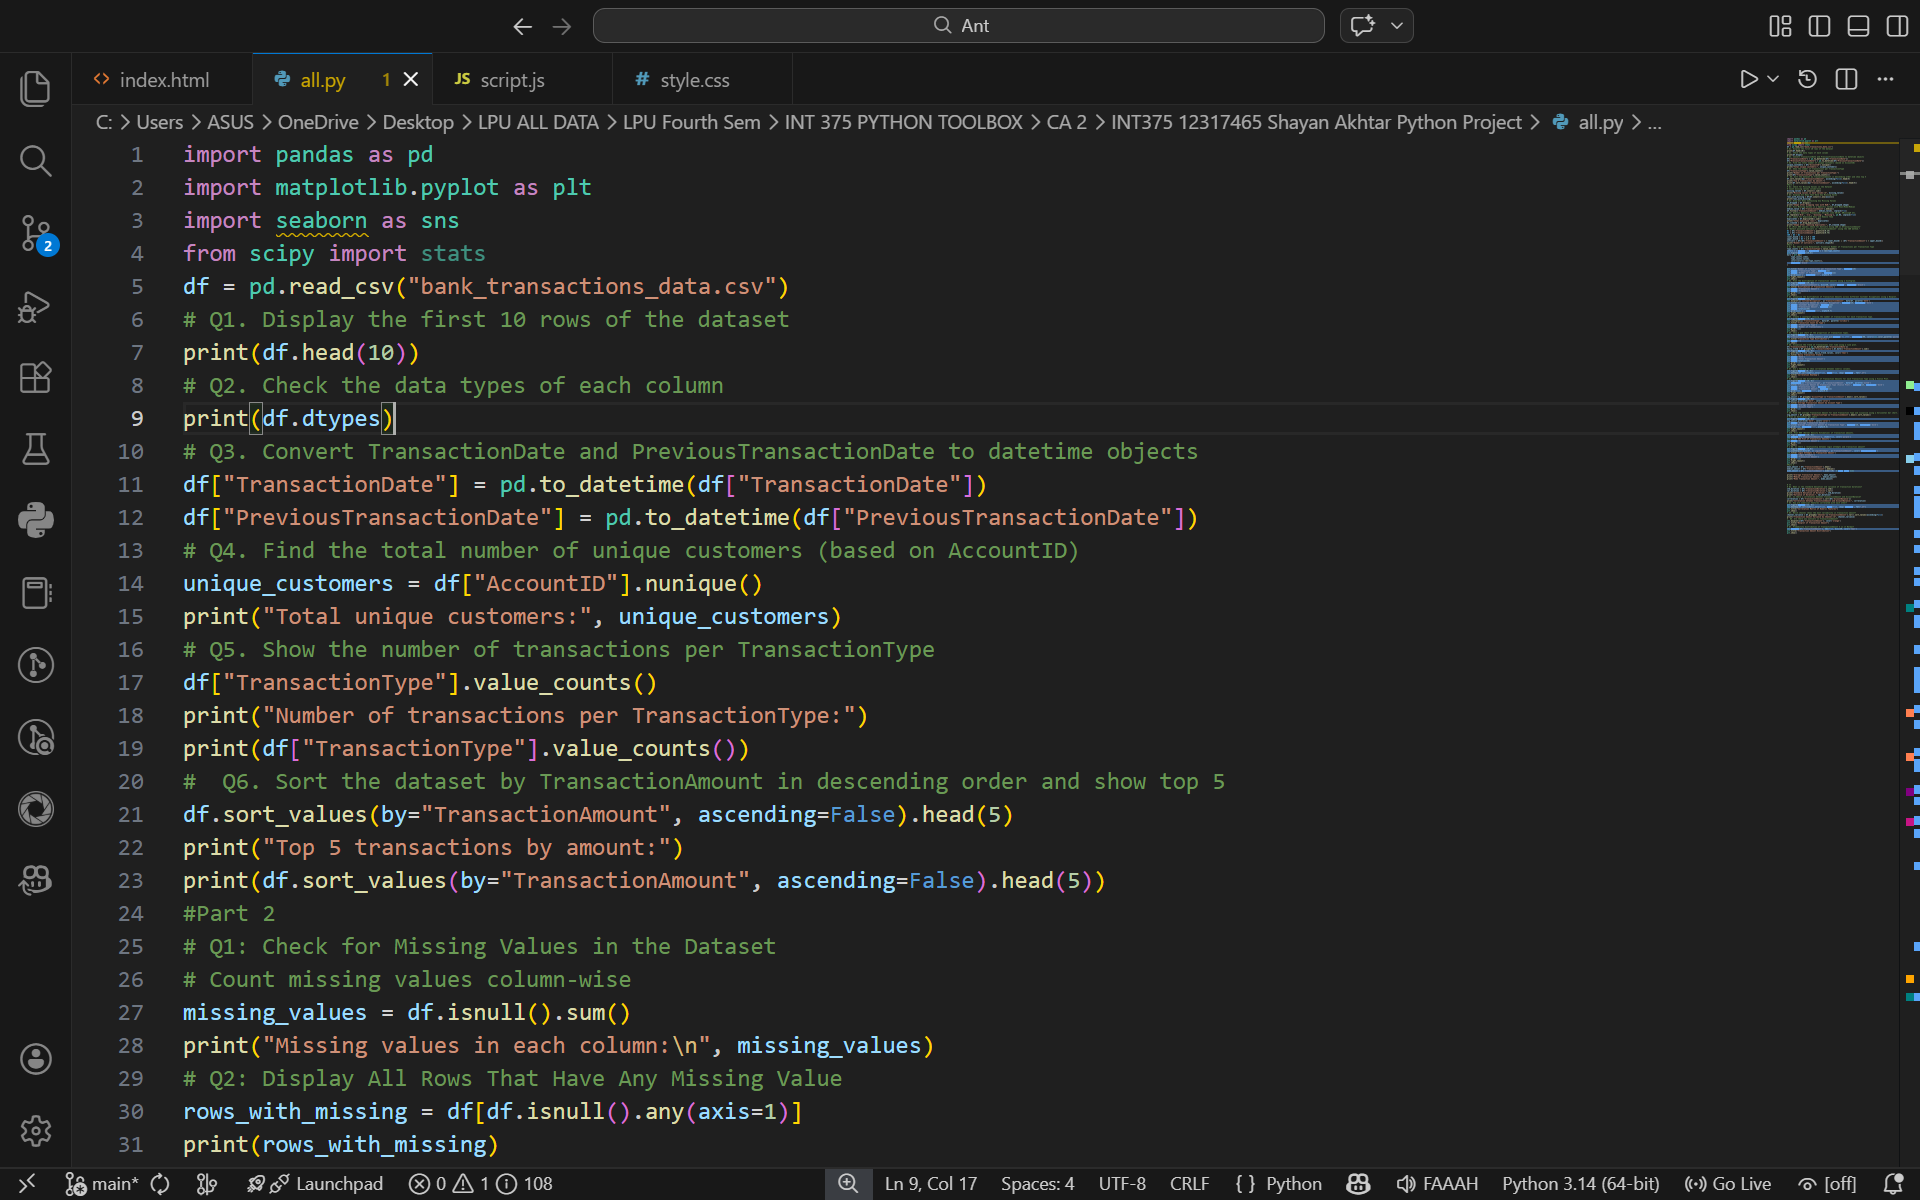Open the Python extension sidebar view
Viewport: 1920px width, 1200px height.
(x=36, y=520)
